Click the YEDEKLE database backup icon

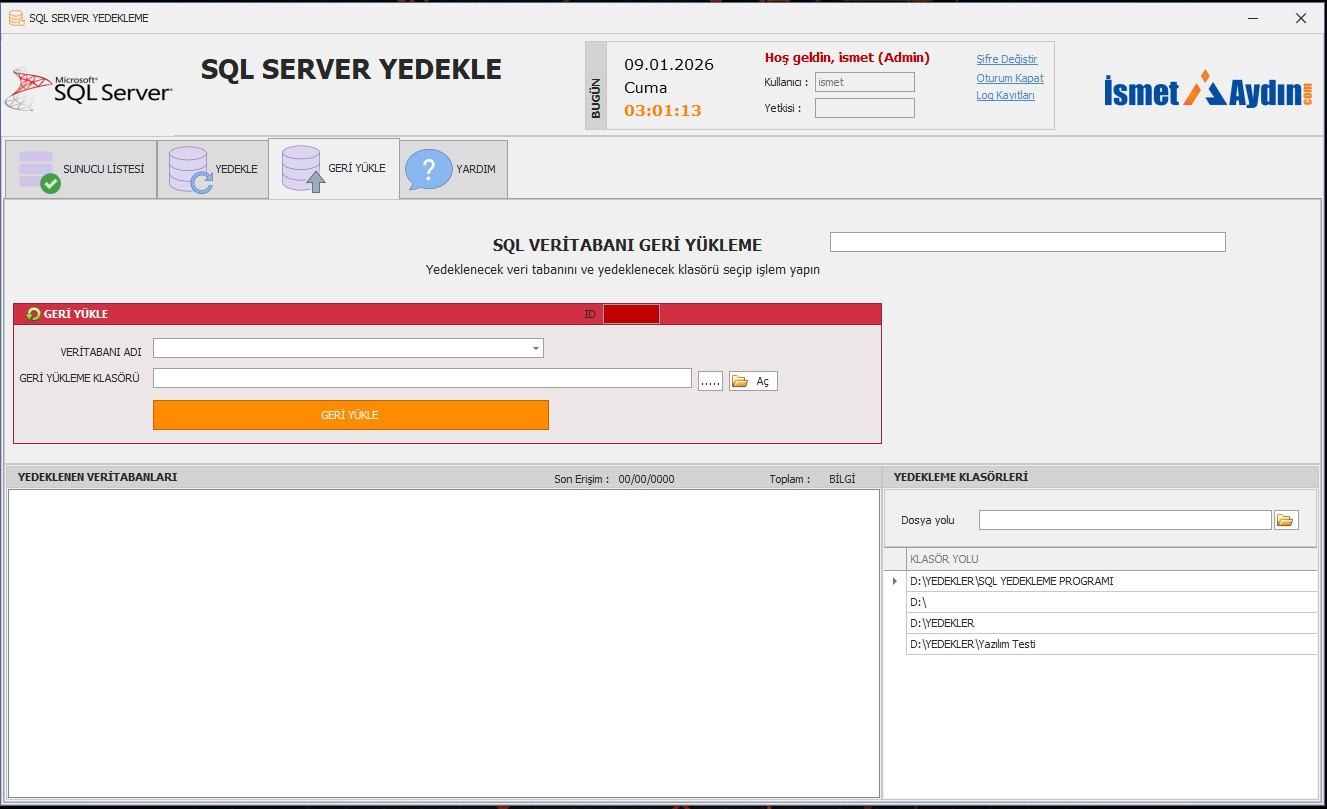click(189, 169)
